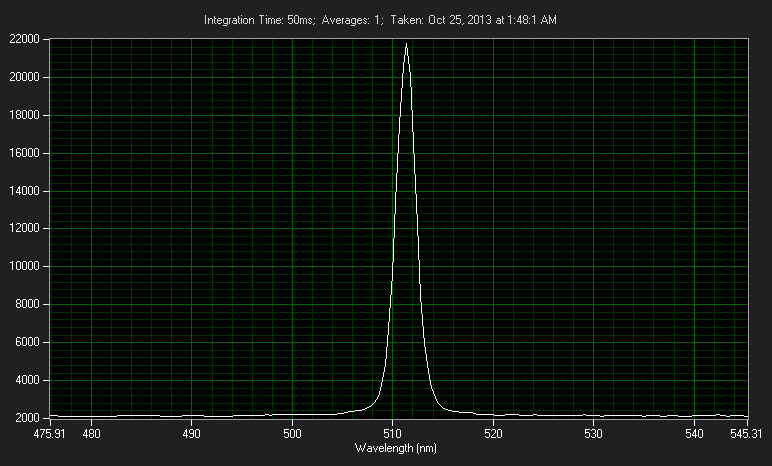Click the y-axis value 12000
This screenshot has height=466, width=772.
pos(25,229)
